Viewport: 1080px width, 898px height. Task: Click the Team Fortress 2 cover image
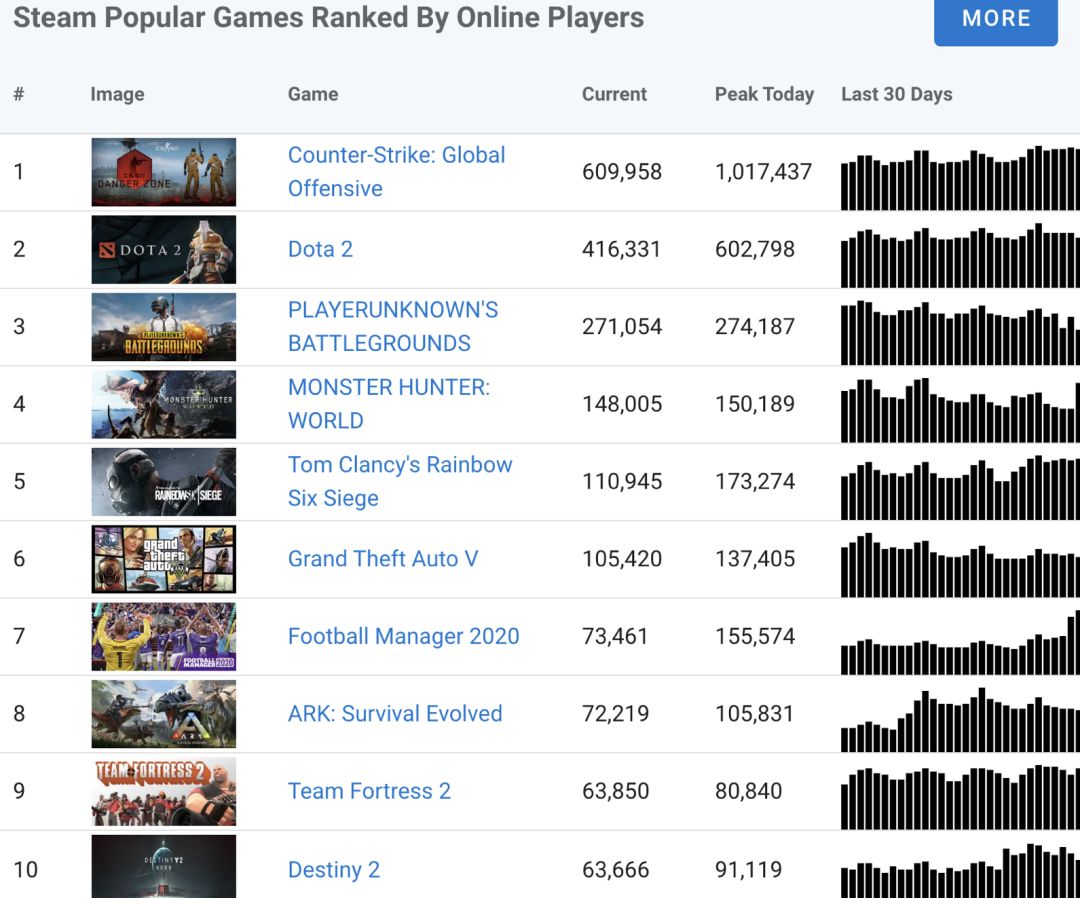click(x=164, y=792)
